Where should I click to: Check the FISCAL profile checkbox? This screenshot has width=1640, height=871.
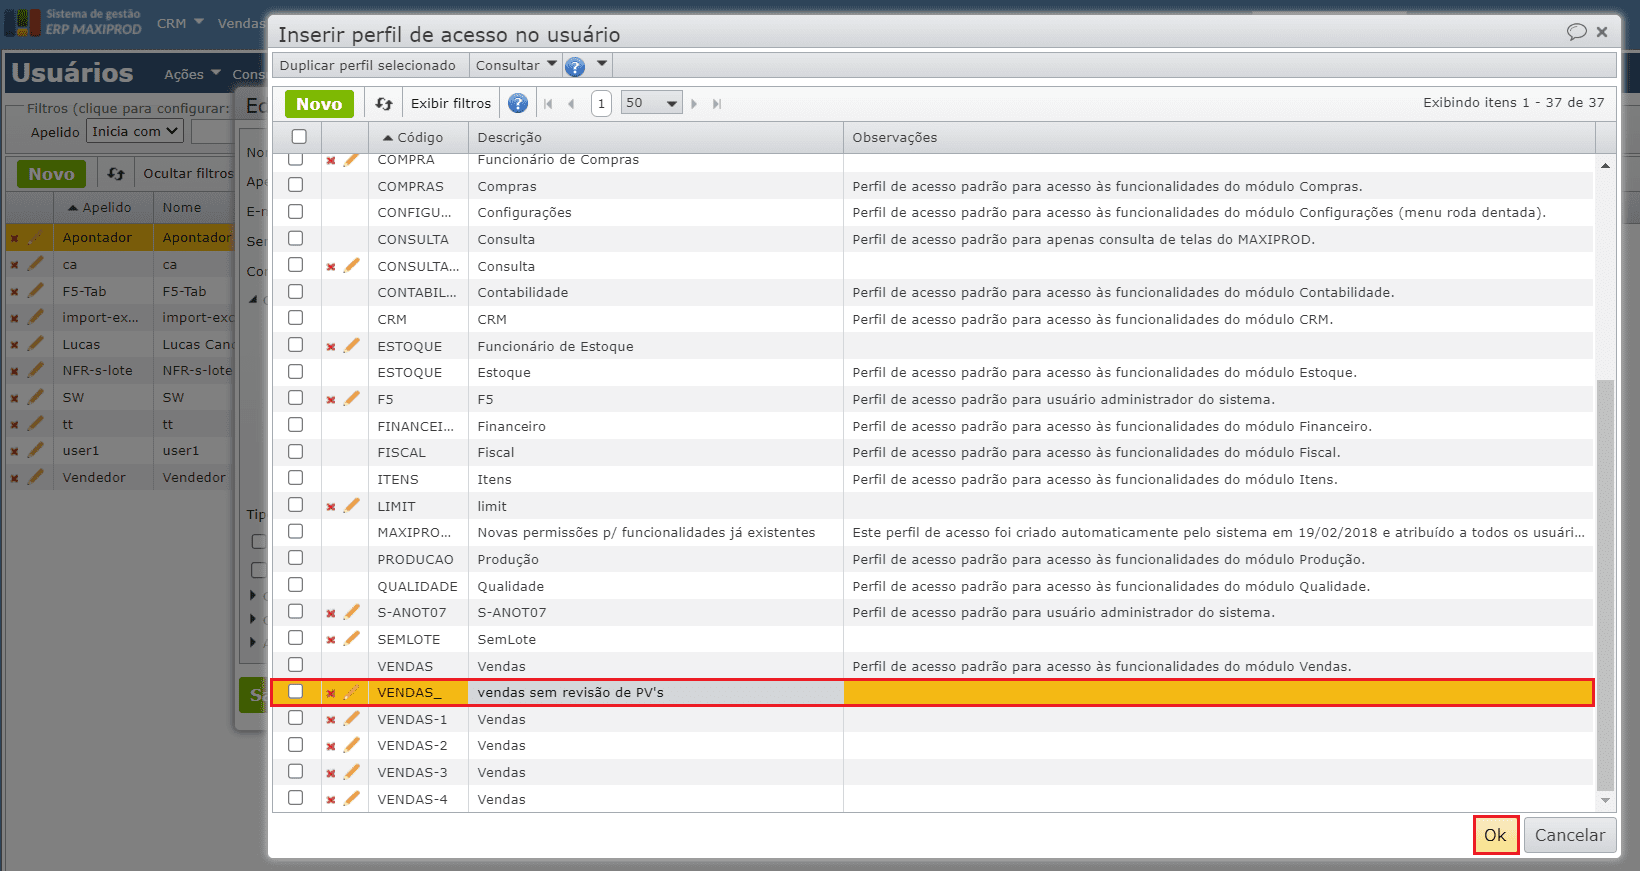(x=295, y=452)
